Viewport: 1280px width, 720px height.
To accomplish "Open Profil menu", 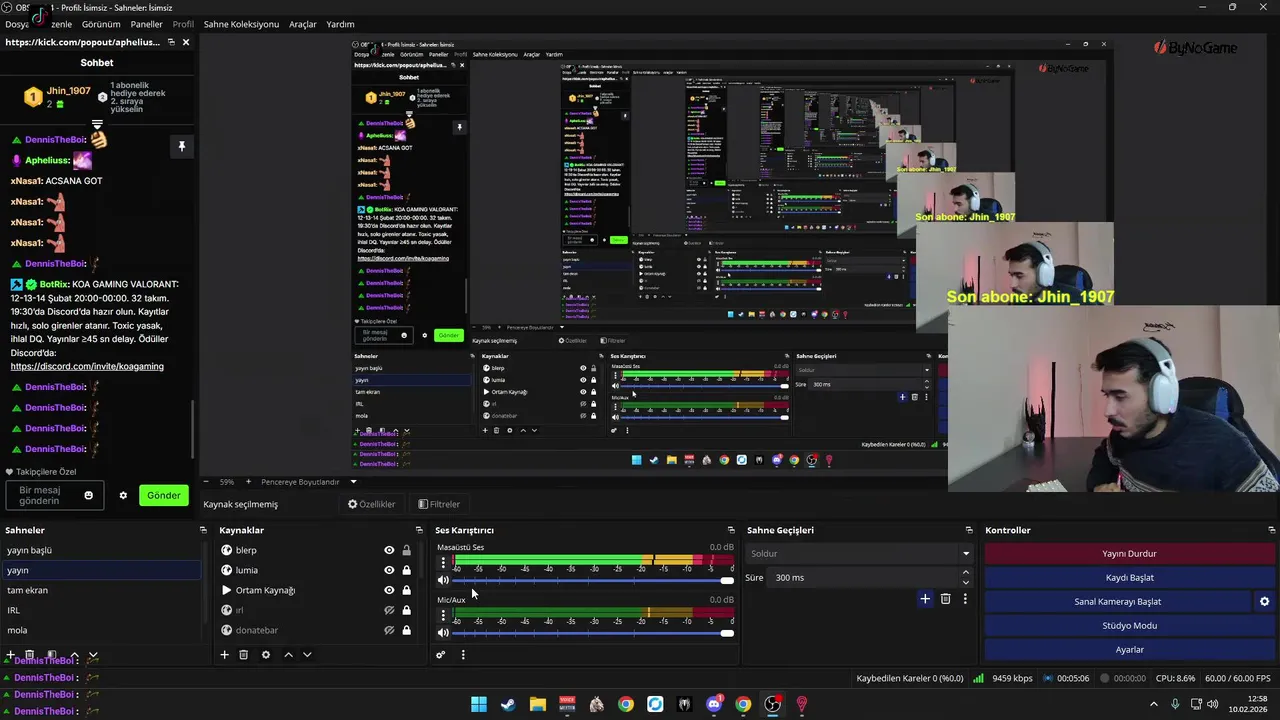I will (183, 24).
